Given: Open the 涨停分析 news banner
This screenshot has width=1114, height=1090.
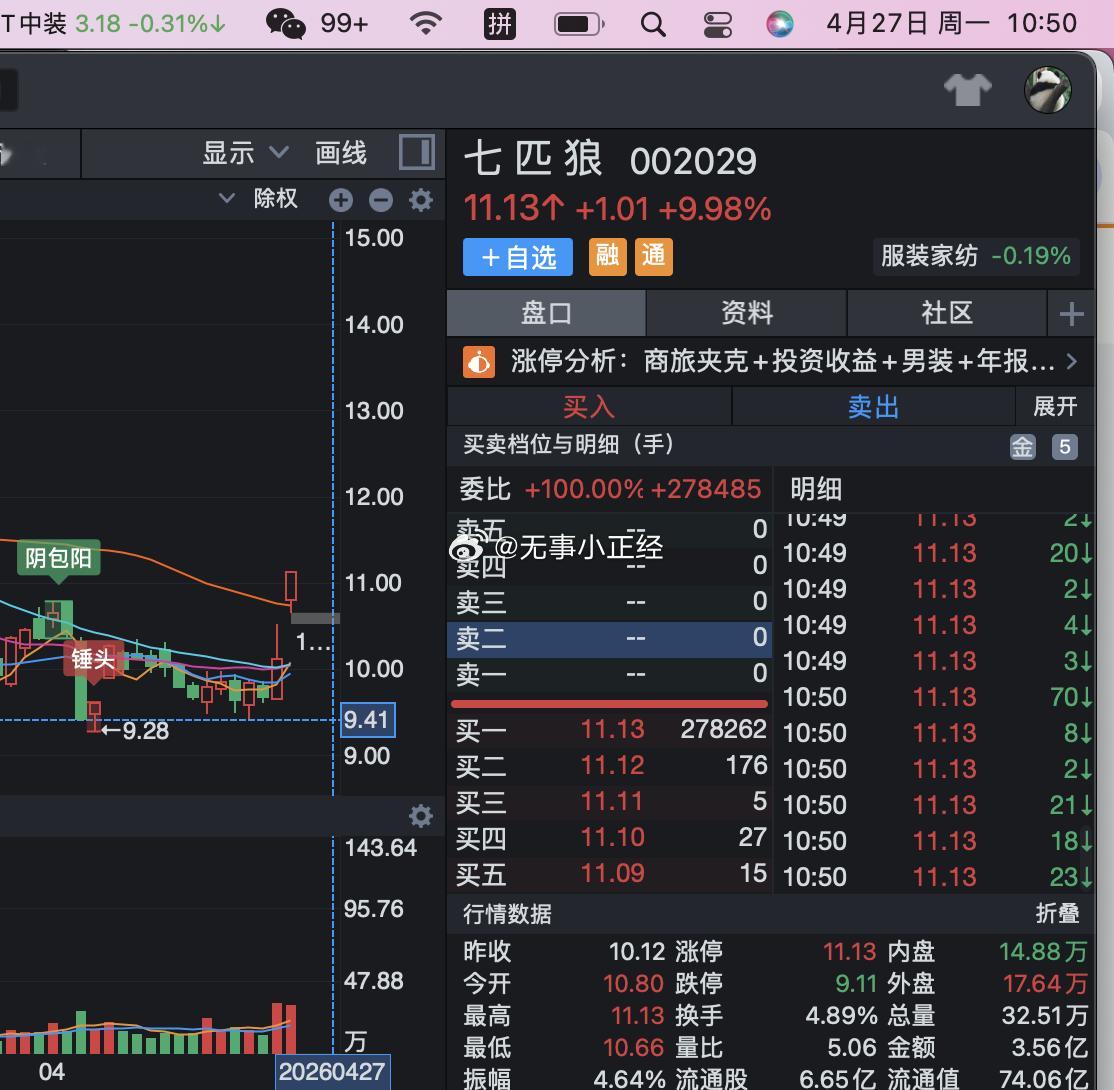Looking at the screenshot, I should tap(770, 362).
